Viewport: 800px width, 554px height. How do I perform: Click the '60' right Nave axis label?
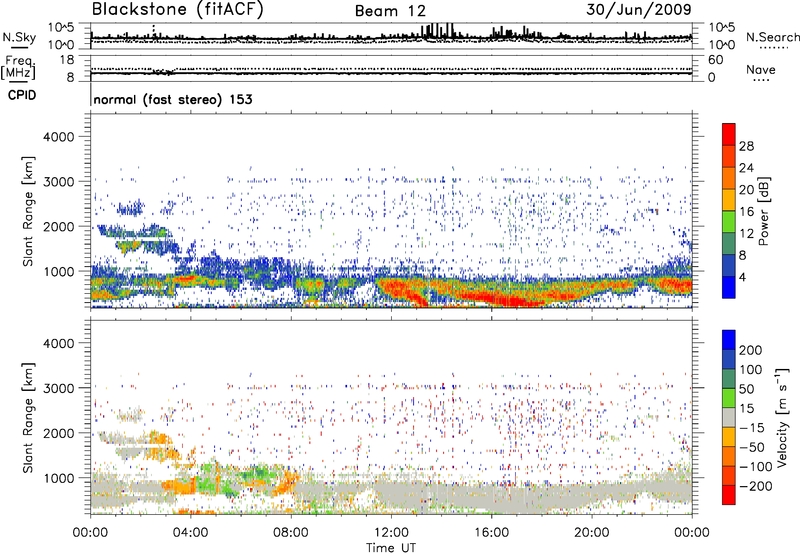coord(716,60)
